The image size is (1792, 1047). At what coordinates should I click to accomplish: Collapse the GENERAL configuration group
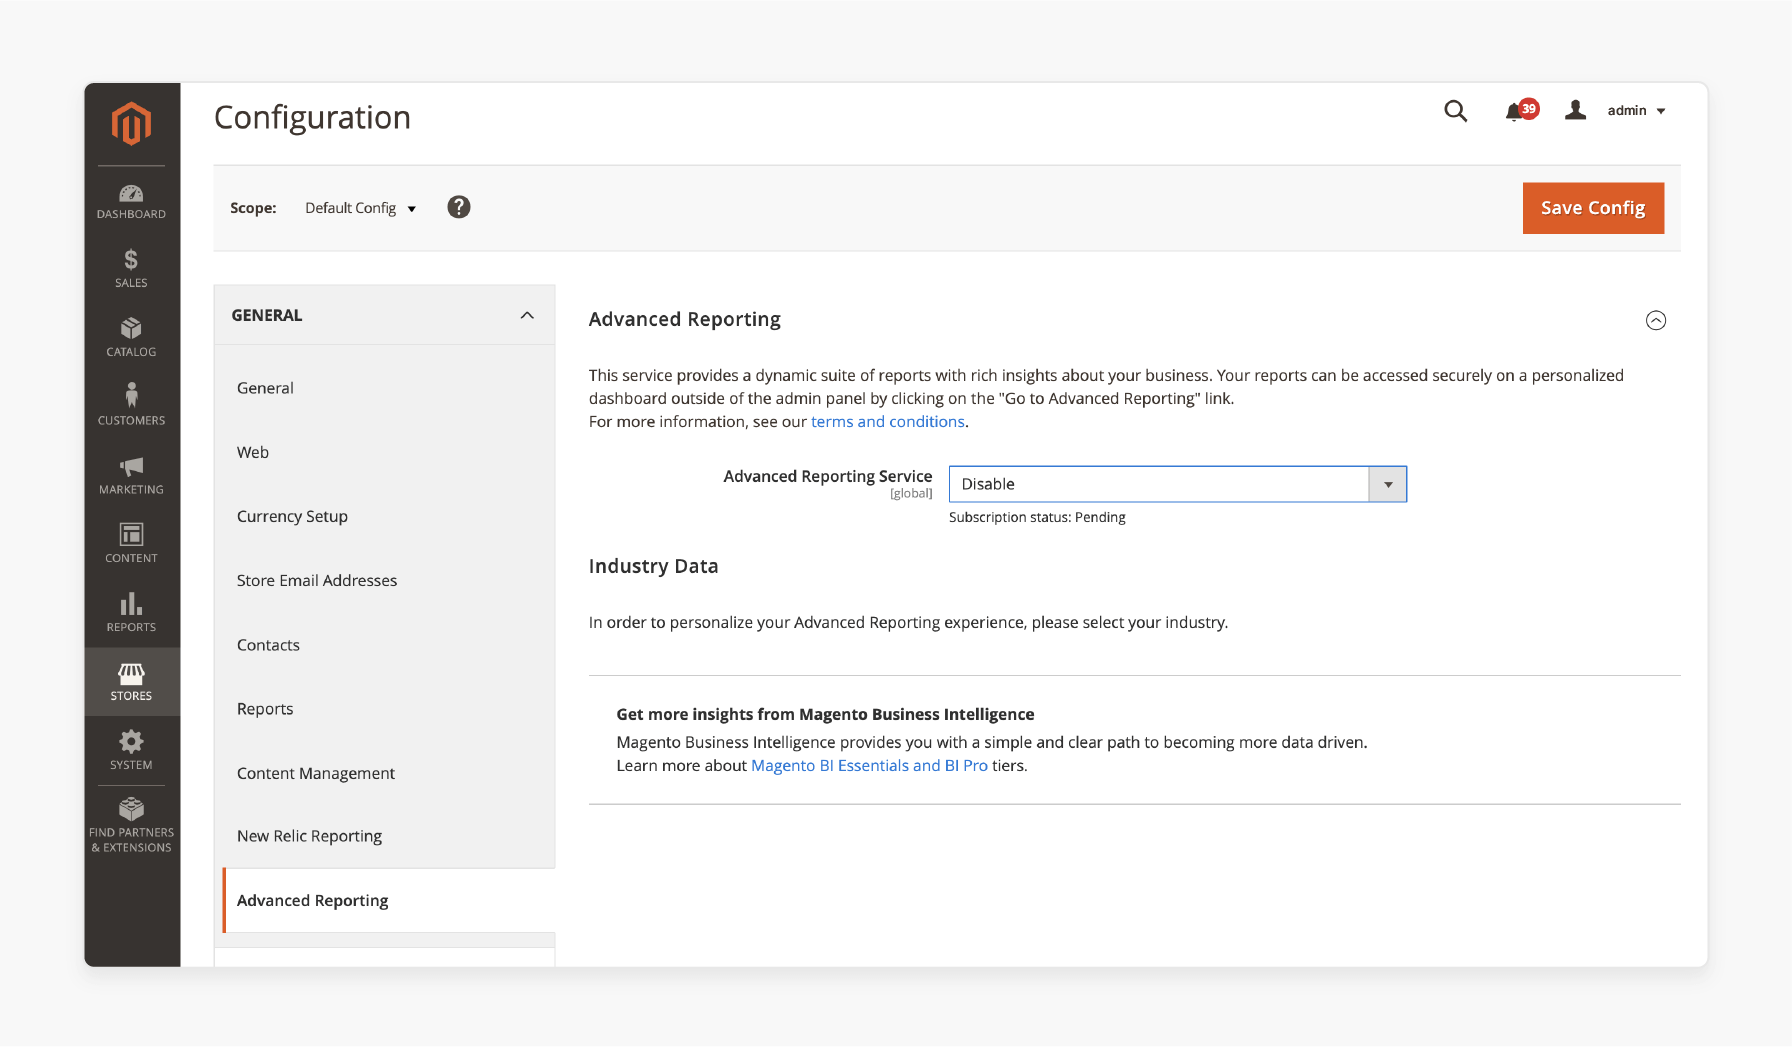click(385, 315)
